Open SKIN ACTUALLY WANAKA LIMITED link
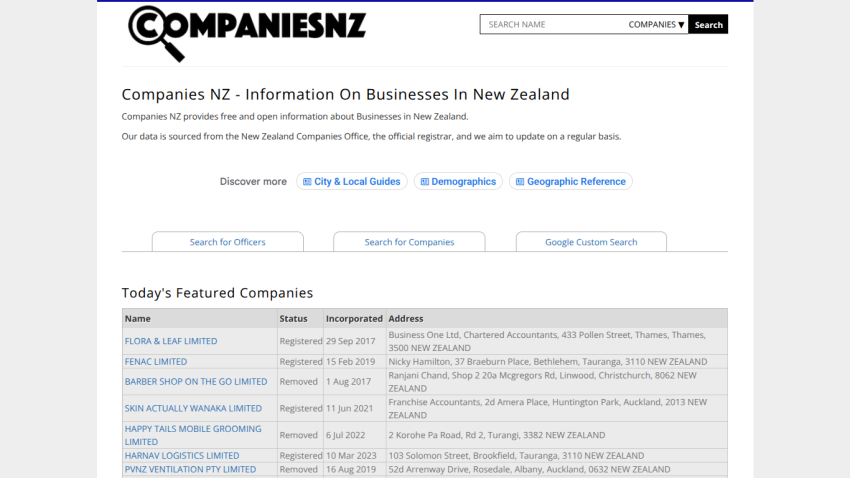The height and width of the screenshot is (478, 850). (x=193, y=408)
